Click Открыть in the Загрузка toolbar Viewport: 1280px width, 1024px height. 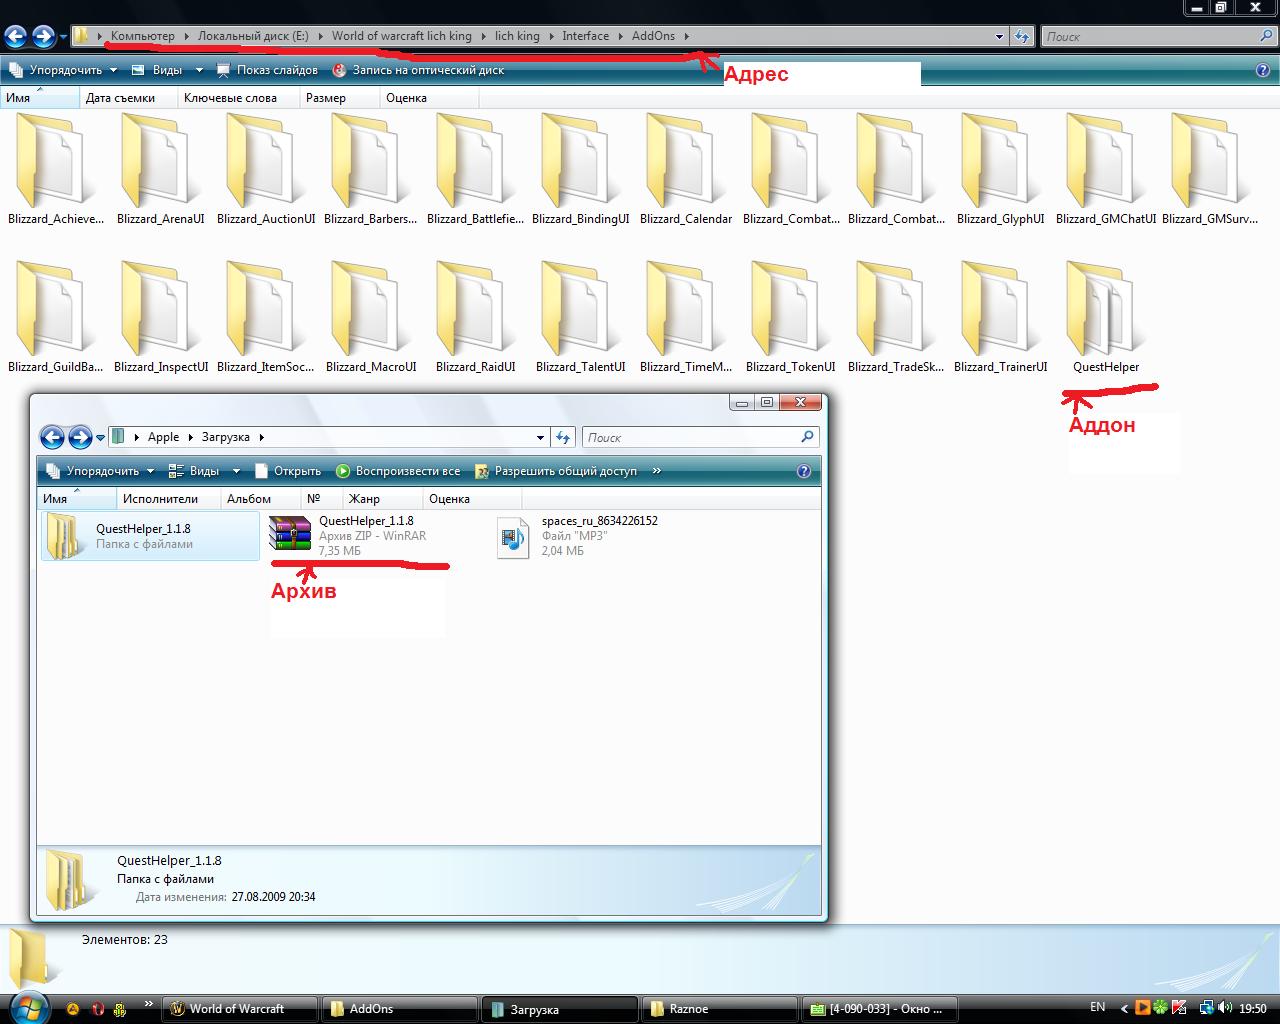[x=288, y=471]
